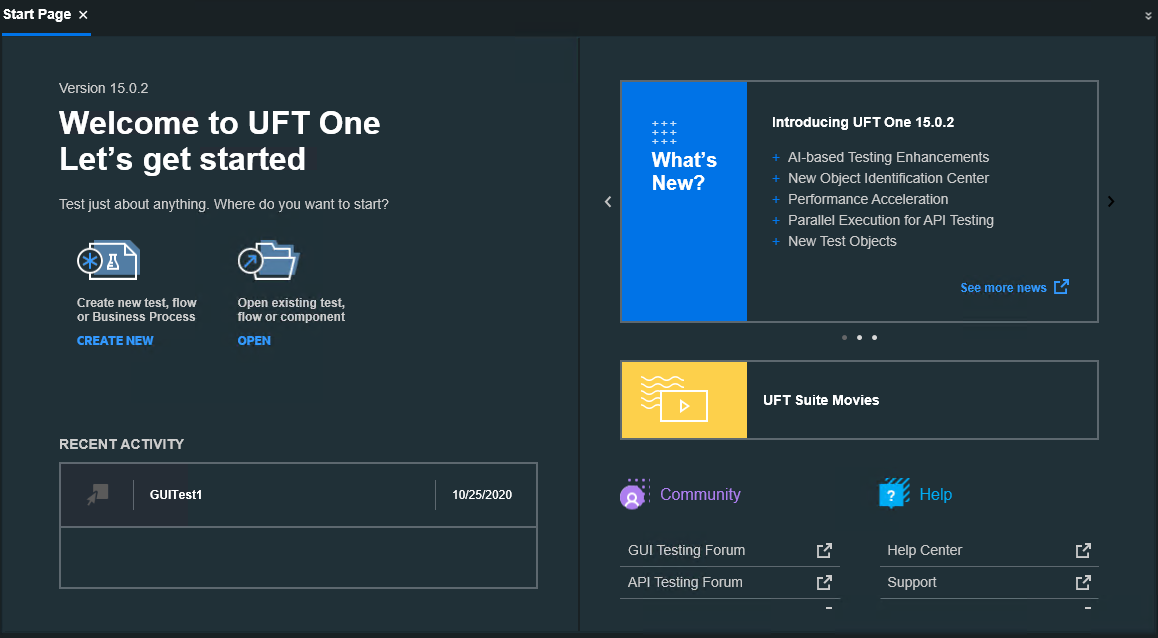Click the CREATE NEW link
This screenshot has width=1158, height=638.
(115, 341)
